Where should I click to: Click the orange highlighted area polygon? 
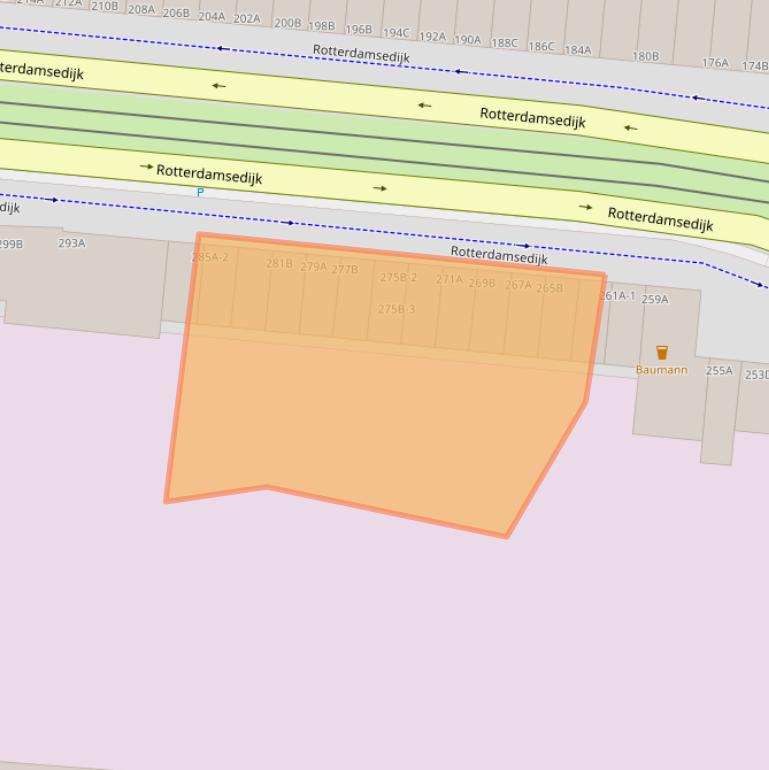(380, 420)
